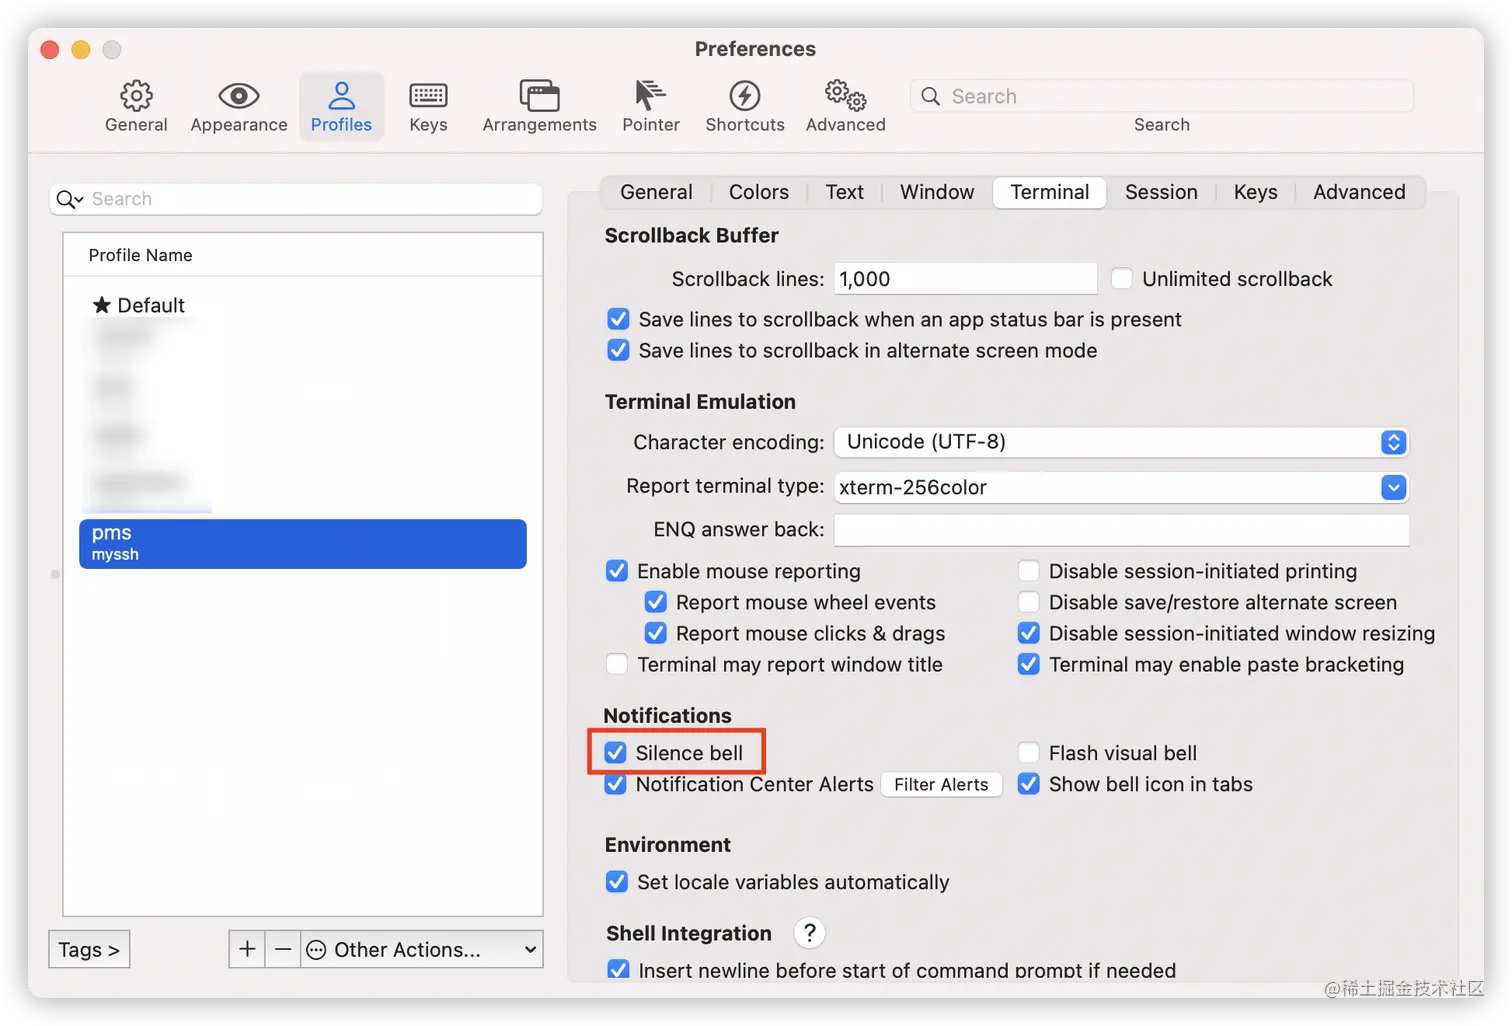Uncheck the Silence bell checkbox
1512x1026 pixels.
(616, 753)
